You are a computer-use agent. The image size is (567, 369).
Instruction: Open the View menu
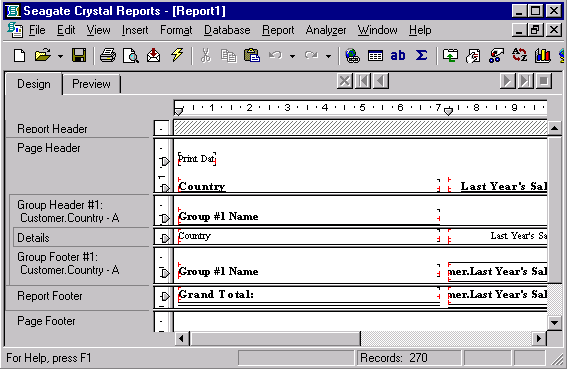pos(98,30)
